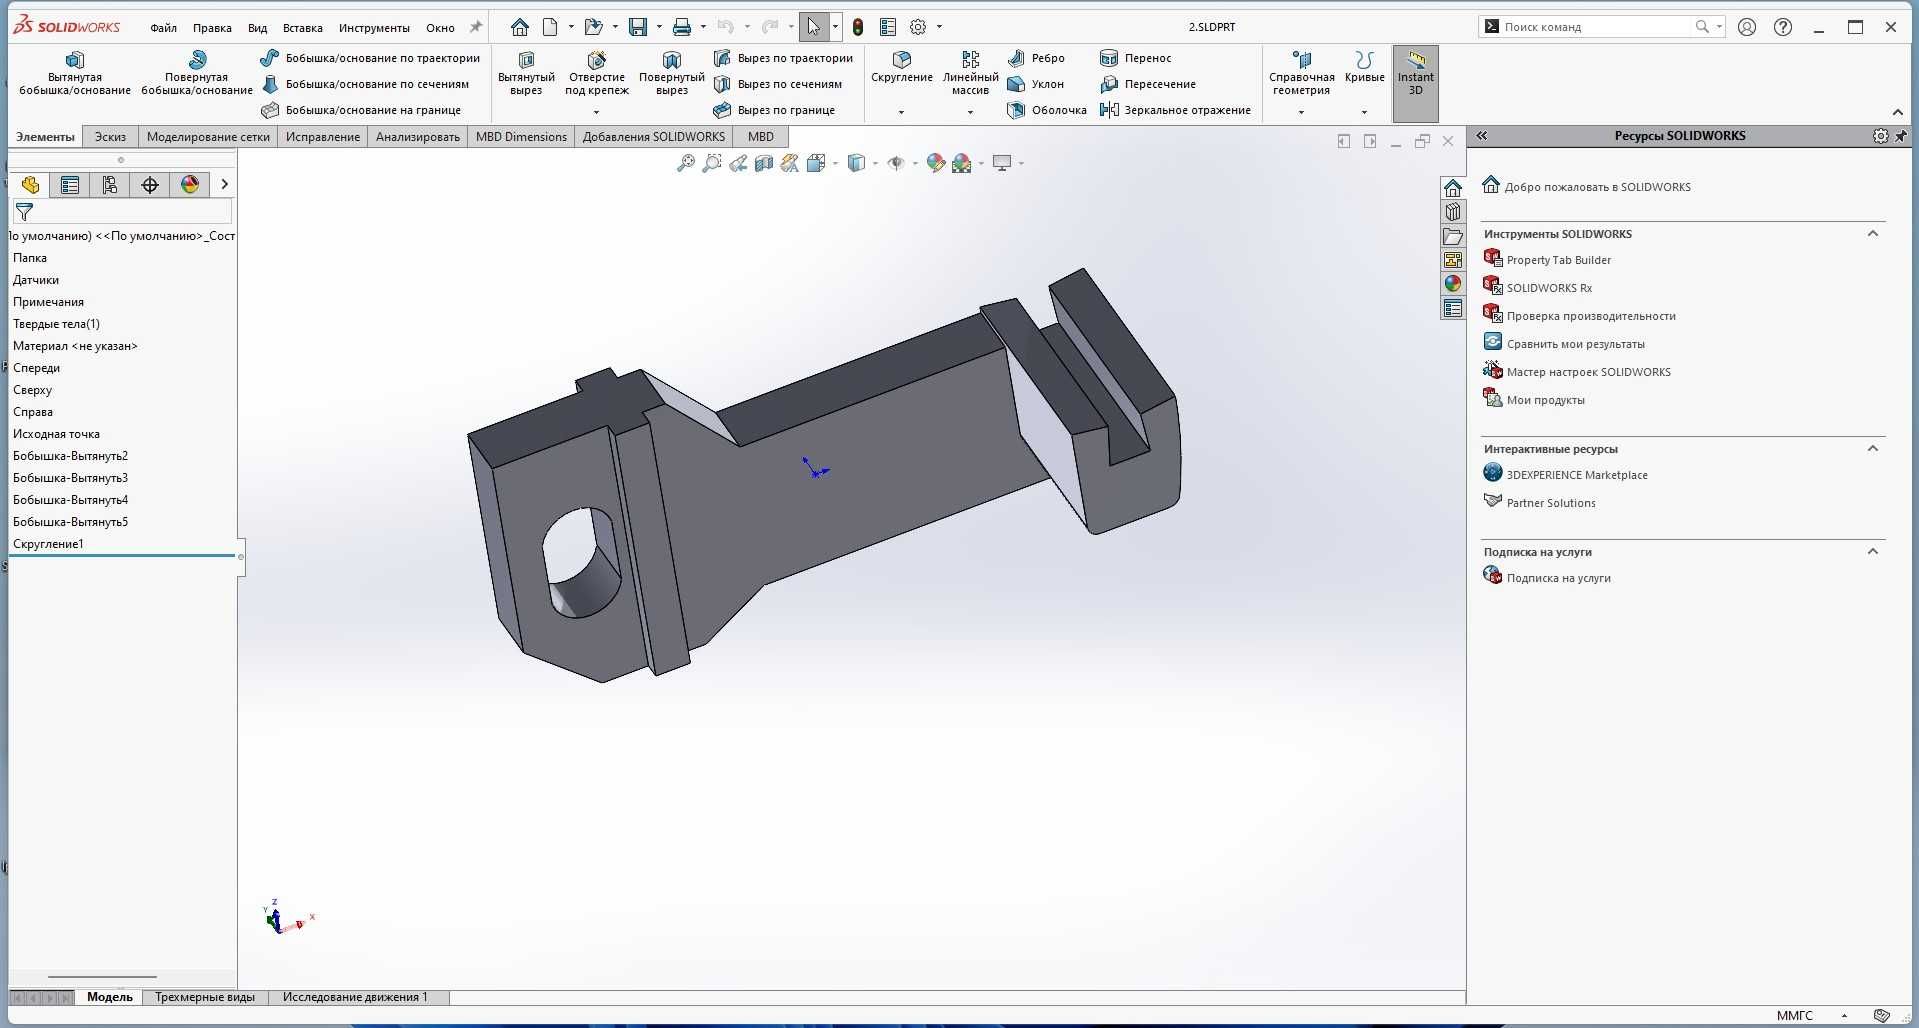The width and height of the screenshot is (1919, 1028).
Task: Select the Ребро rib tool
Action: (1036, 58)
